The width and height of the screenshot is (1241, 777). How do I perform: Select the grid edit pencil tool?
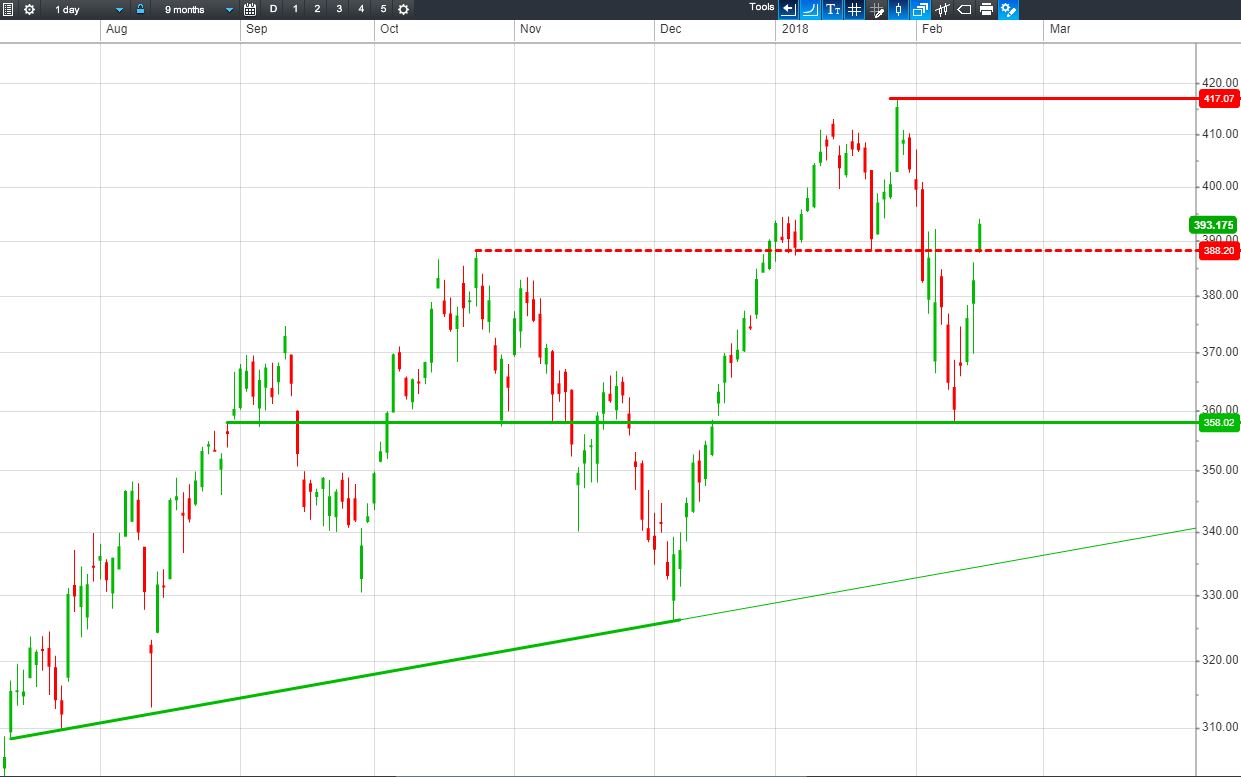[x=876, y=9]
